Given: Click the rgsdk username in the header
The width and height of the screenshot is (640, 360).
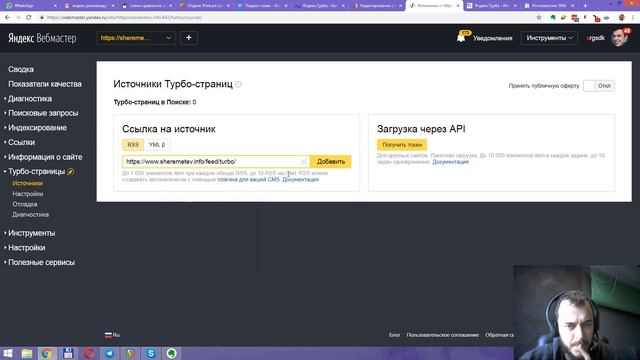Looking at the screenshot, I should (x=596, y=38).
